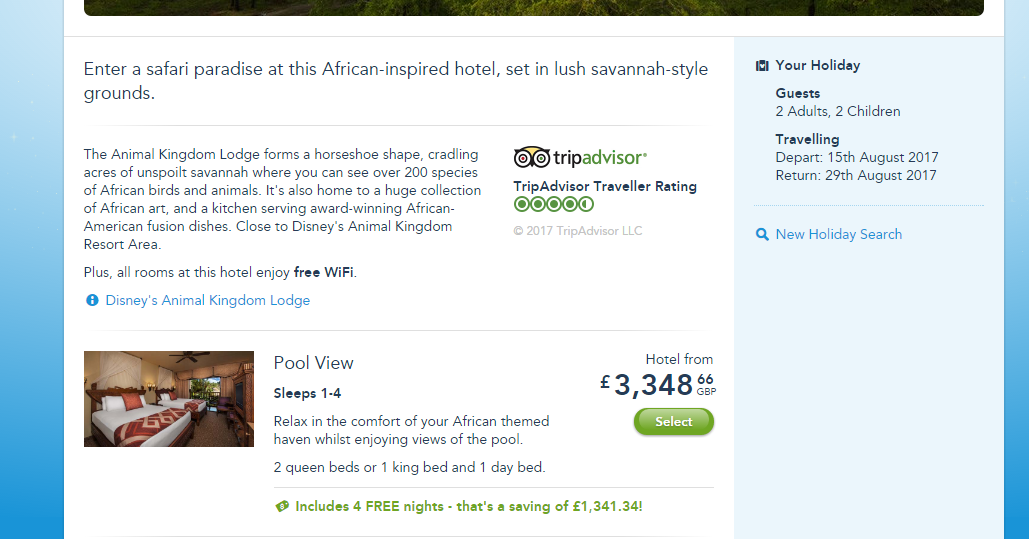This screenshot has height=539, width=1029.
Task: Click the green tag icon by free nights offer
Action: pos(282,506)
